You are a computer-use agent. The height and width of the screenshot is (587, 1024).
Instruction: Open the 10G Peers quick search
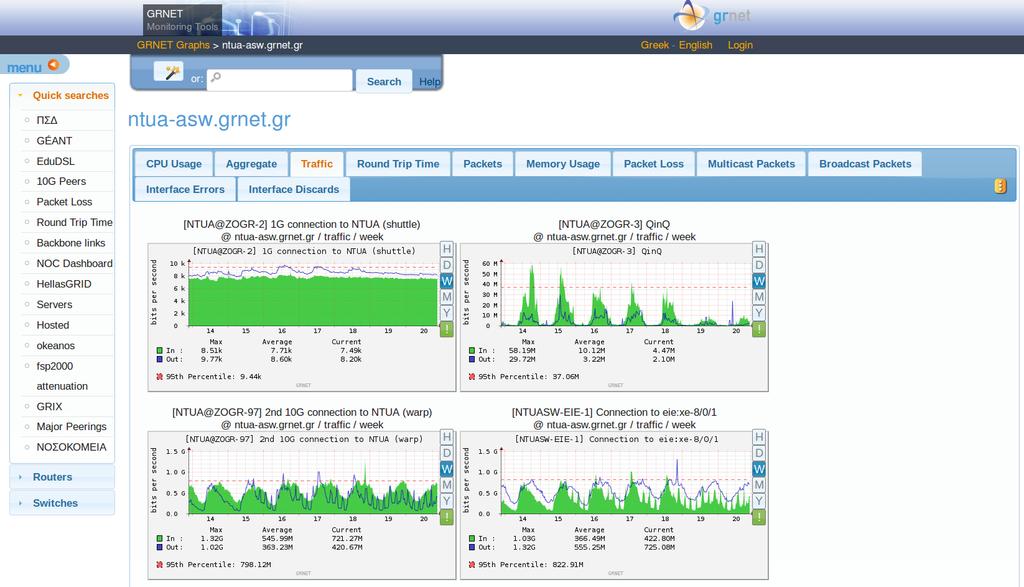coord(61,181)
